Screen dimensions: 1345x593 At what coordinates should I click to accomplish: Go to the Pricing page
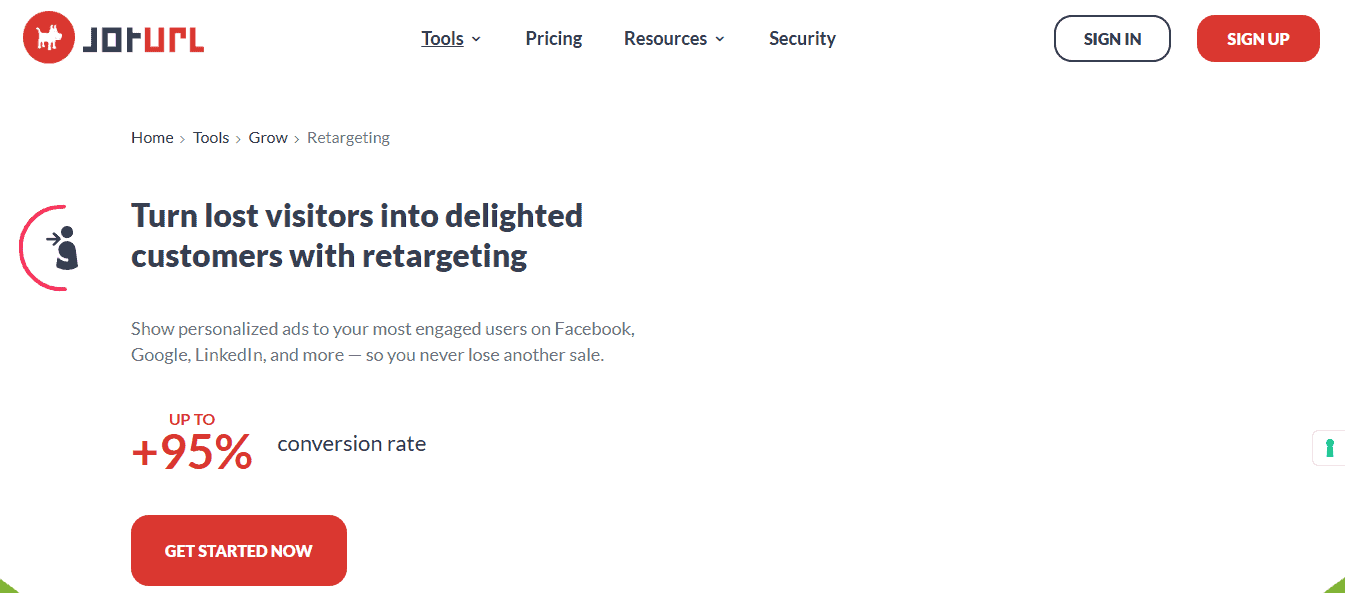tap(554, 38)
